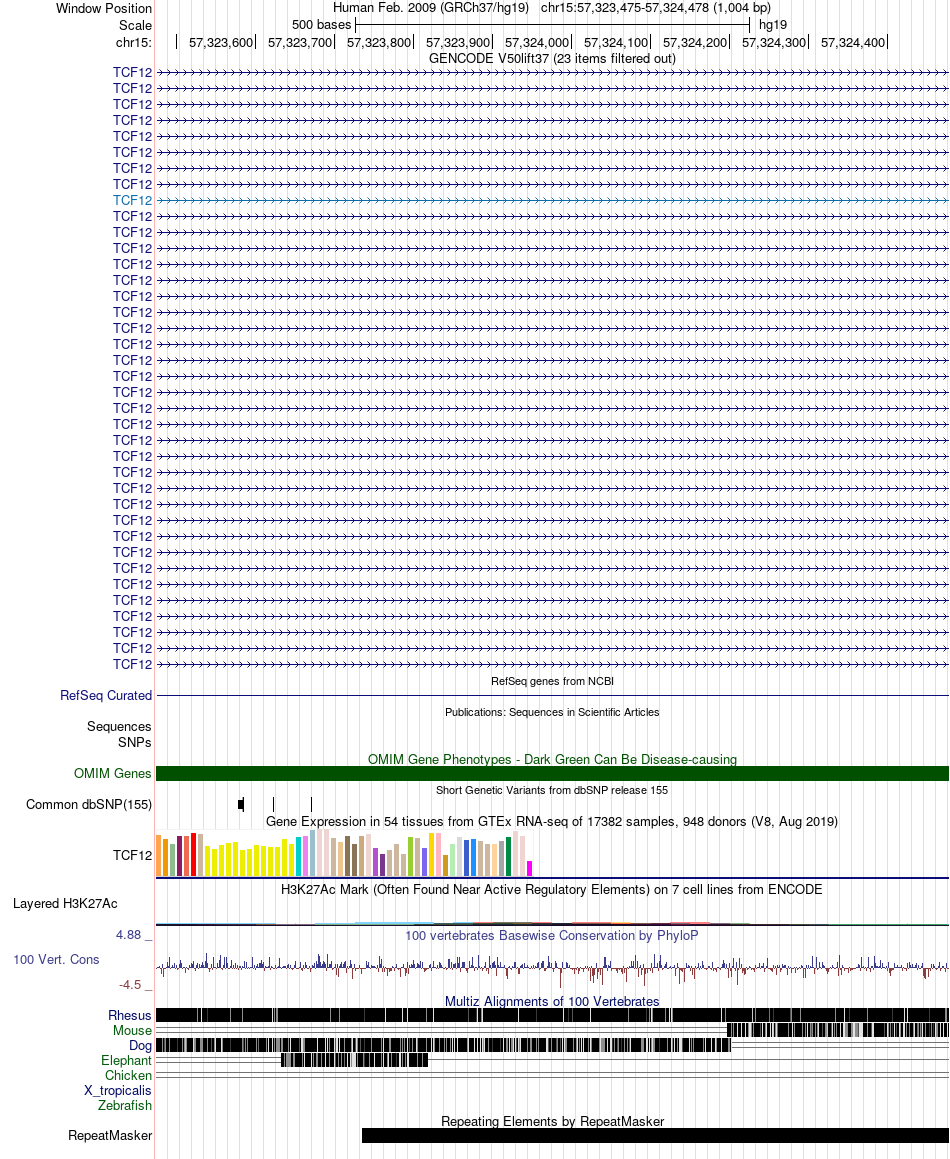This screenshot has height=1159, width=950.
Task: Click the Elephant alignment block
Action: click(x=354, y=1061)
